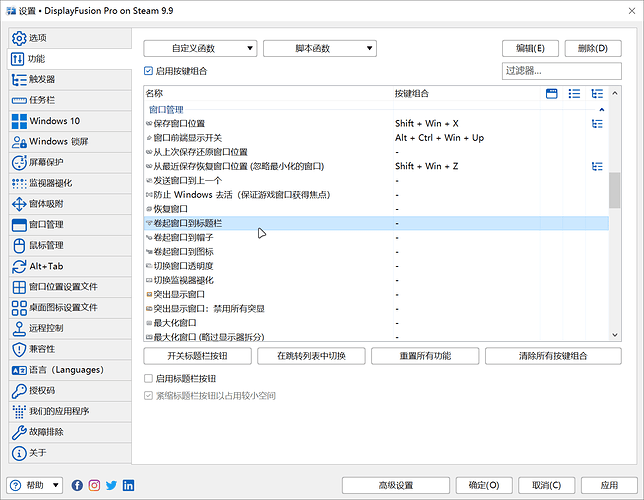Viewport: 644px width, 500px height.
Task: Click the Twitter icon
Action: (111, 486)
